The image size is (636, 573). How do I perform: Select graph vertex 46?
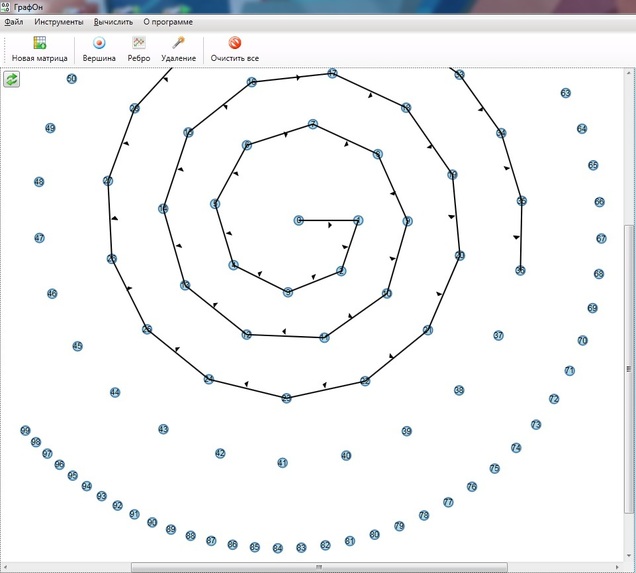tap(52, 293)
